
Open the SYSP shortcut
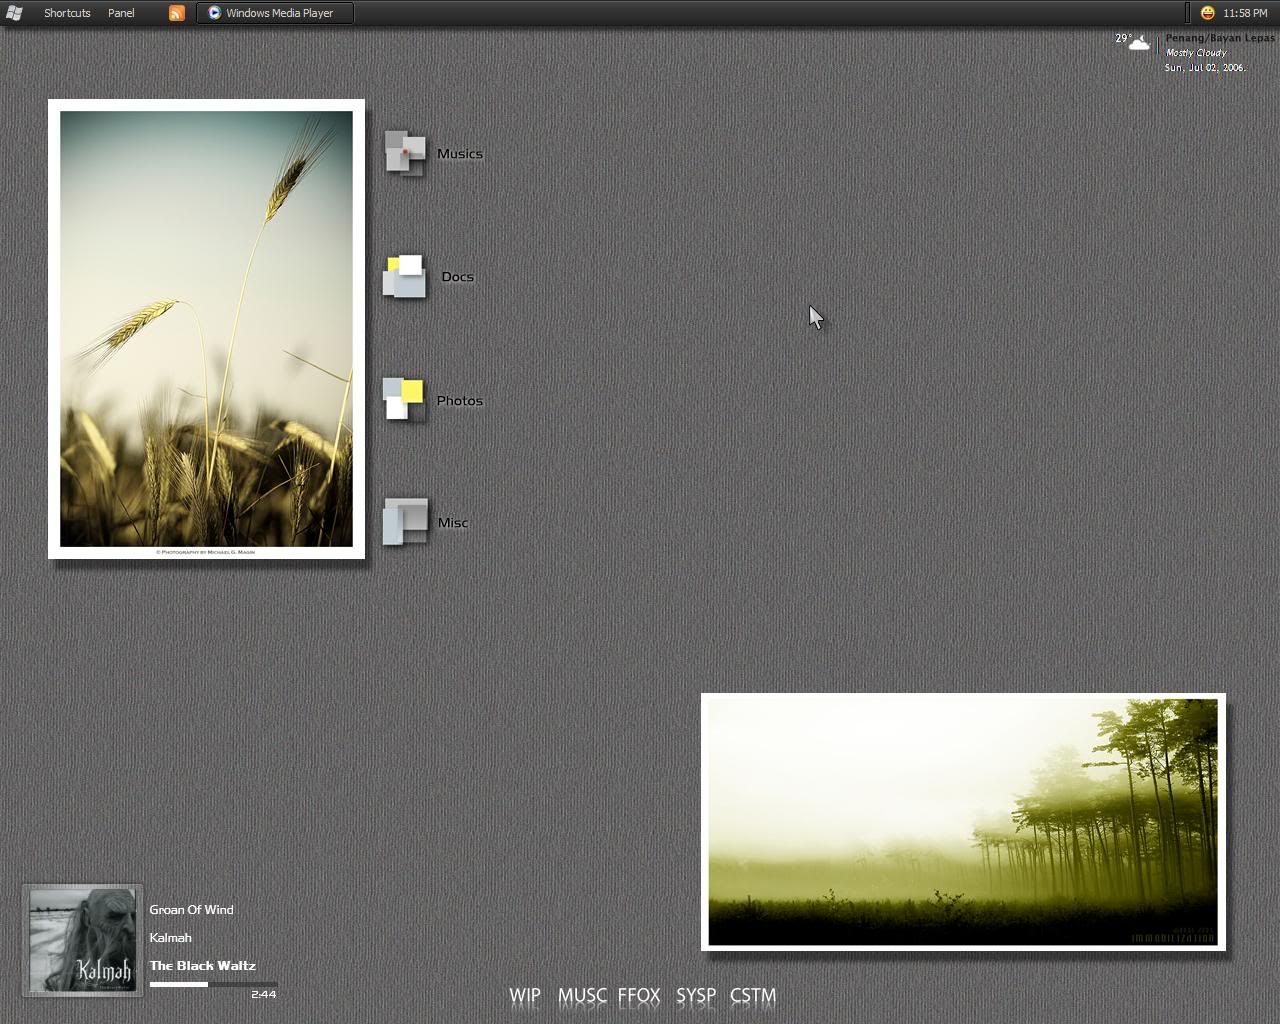[696, 995]
